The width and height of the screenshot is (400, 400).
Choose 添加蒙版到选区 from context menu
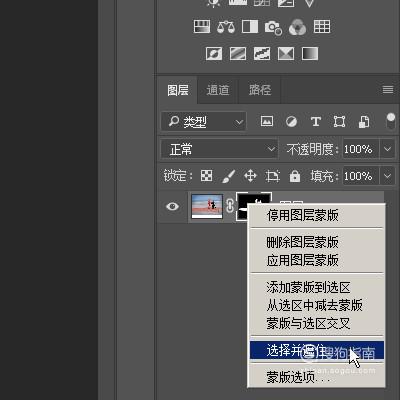(x=317, y=287)
